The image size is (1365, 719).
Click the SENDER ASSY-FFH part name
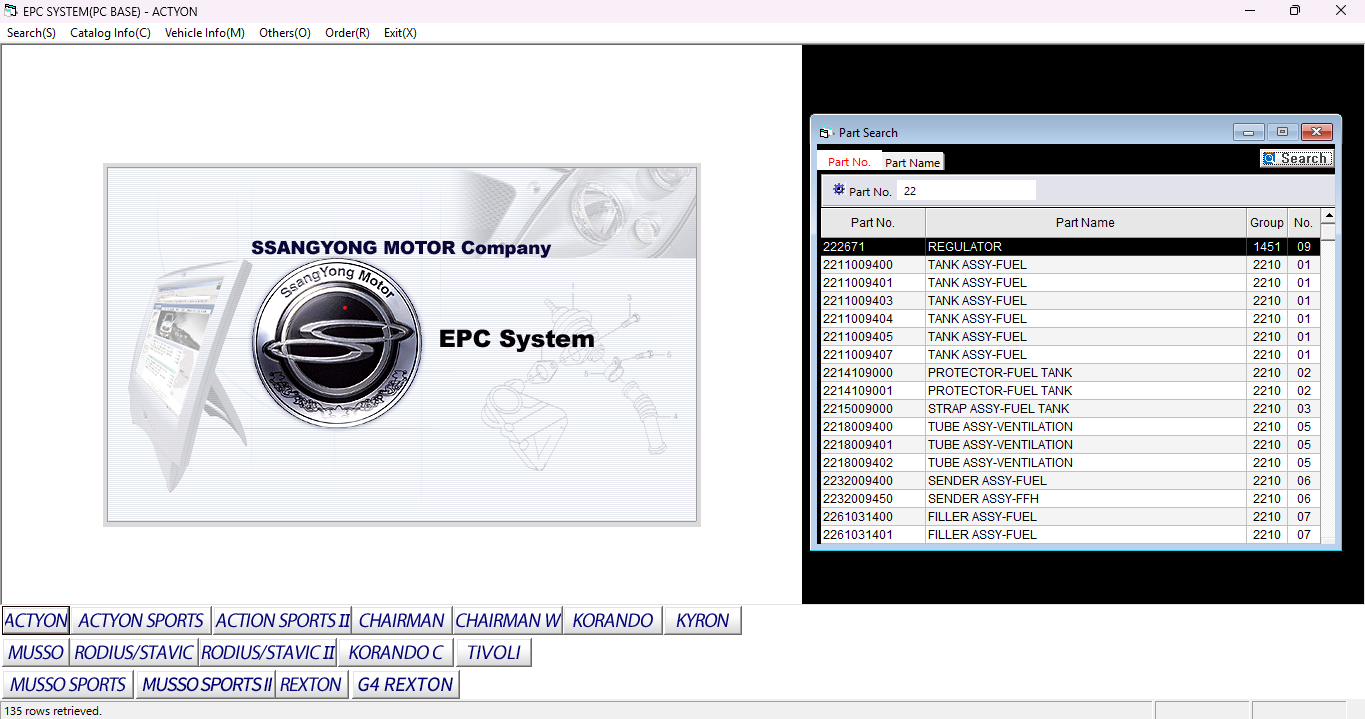[x=983, y=499]
